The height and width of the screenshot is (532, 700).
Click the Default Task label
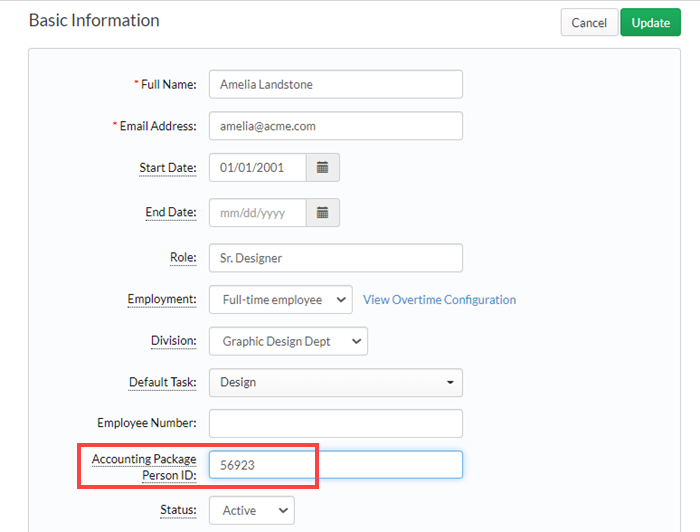(162, 382)
